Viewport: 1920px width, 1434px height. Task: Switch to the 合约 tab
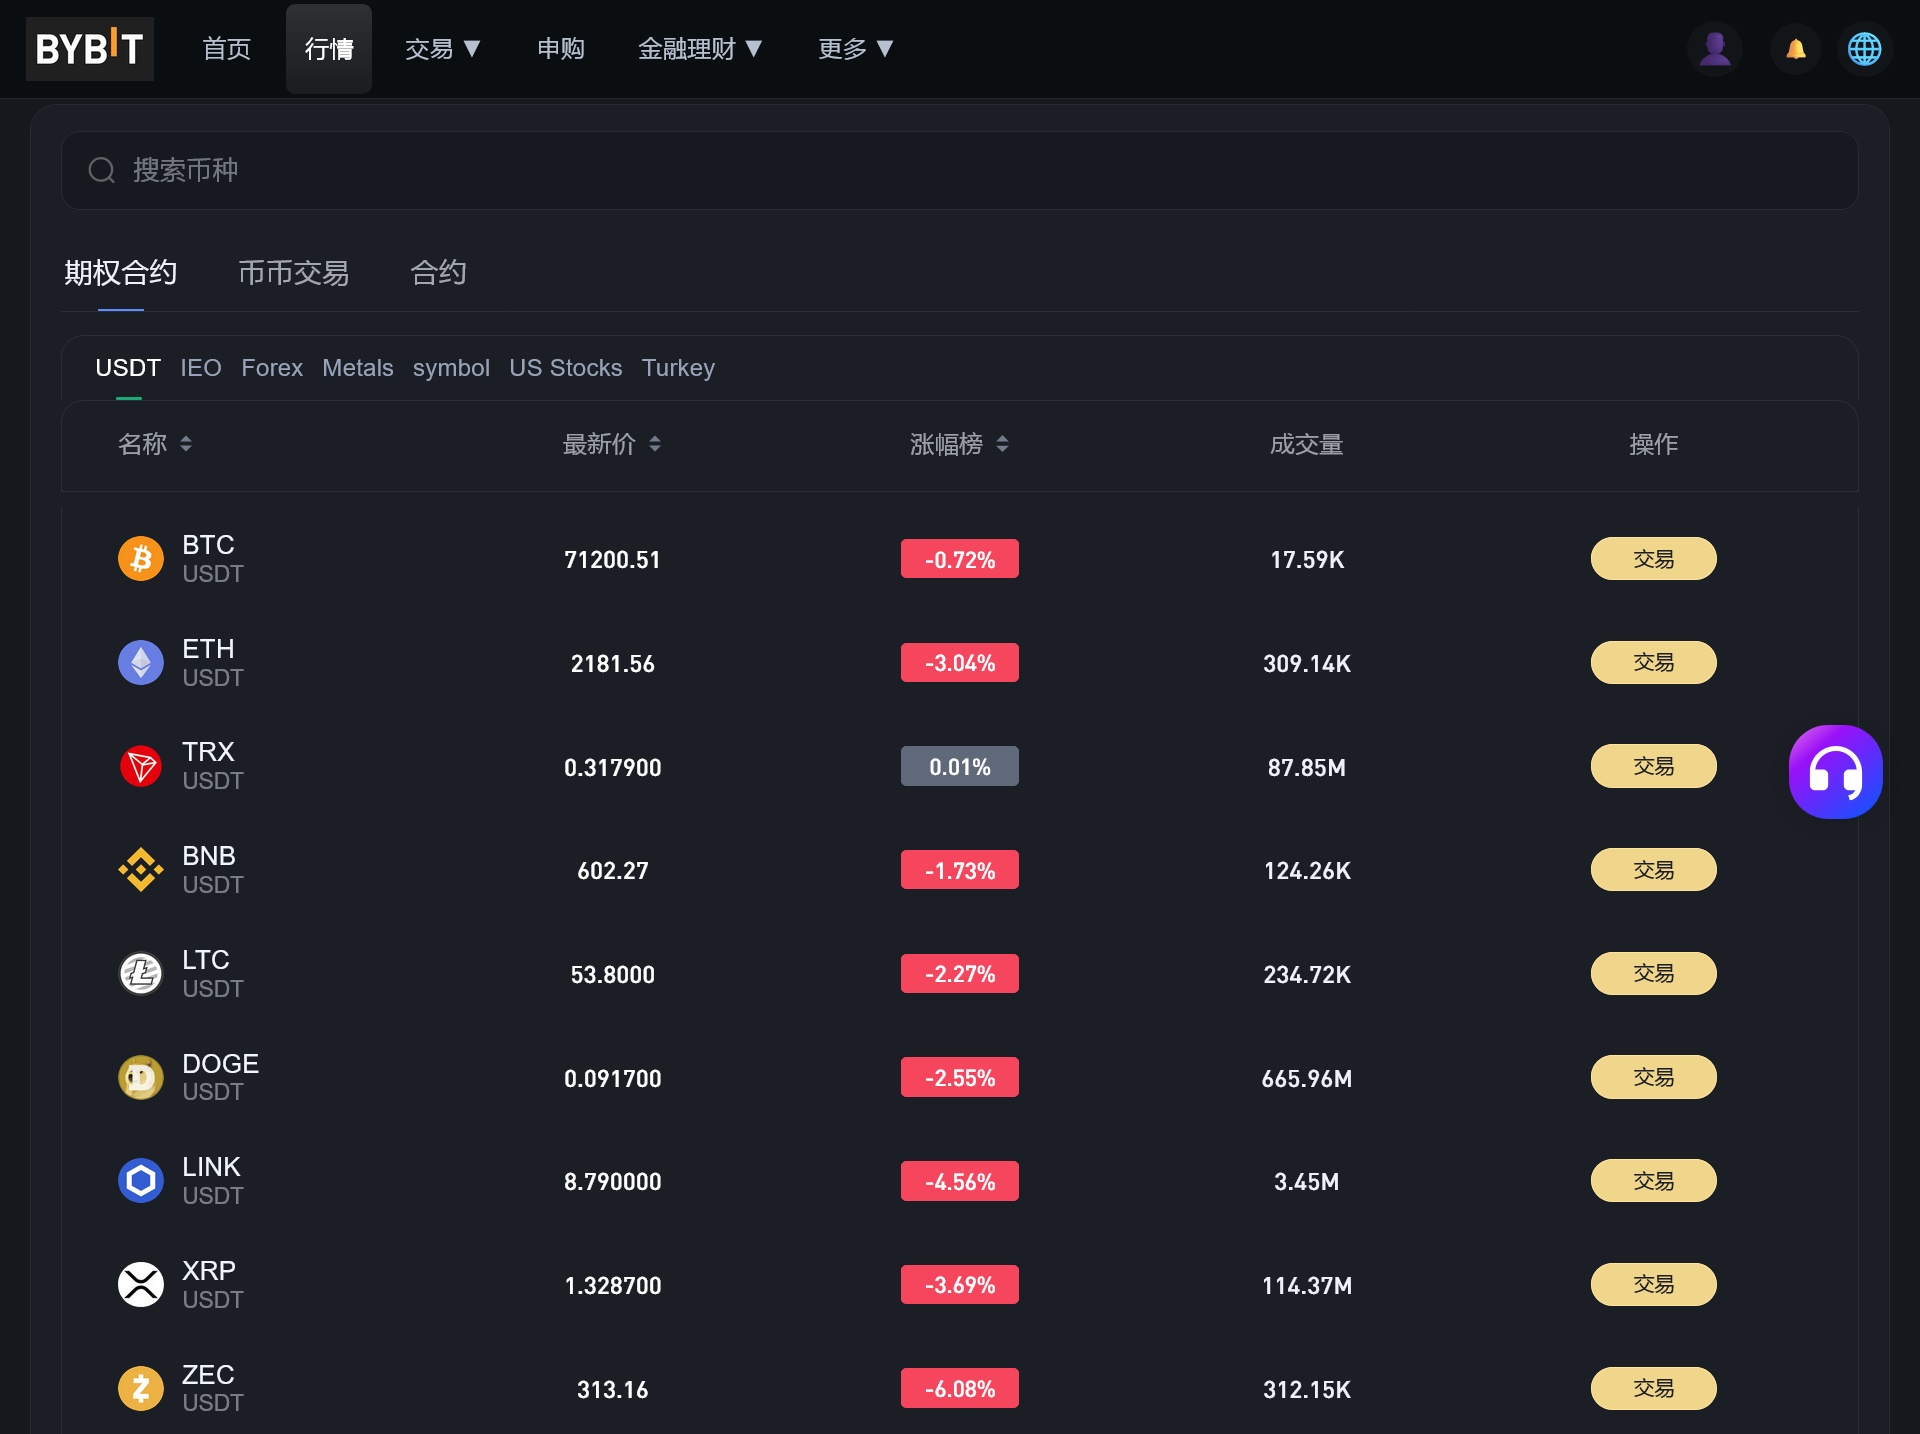pos(438,273)
